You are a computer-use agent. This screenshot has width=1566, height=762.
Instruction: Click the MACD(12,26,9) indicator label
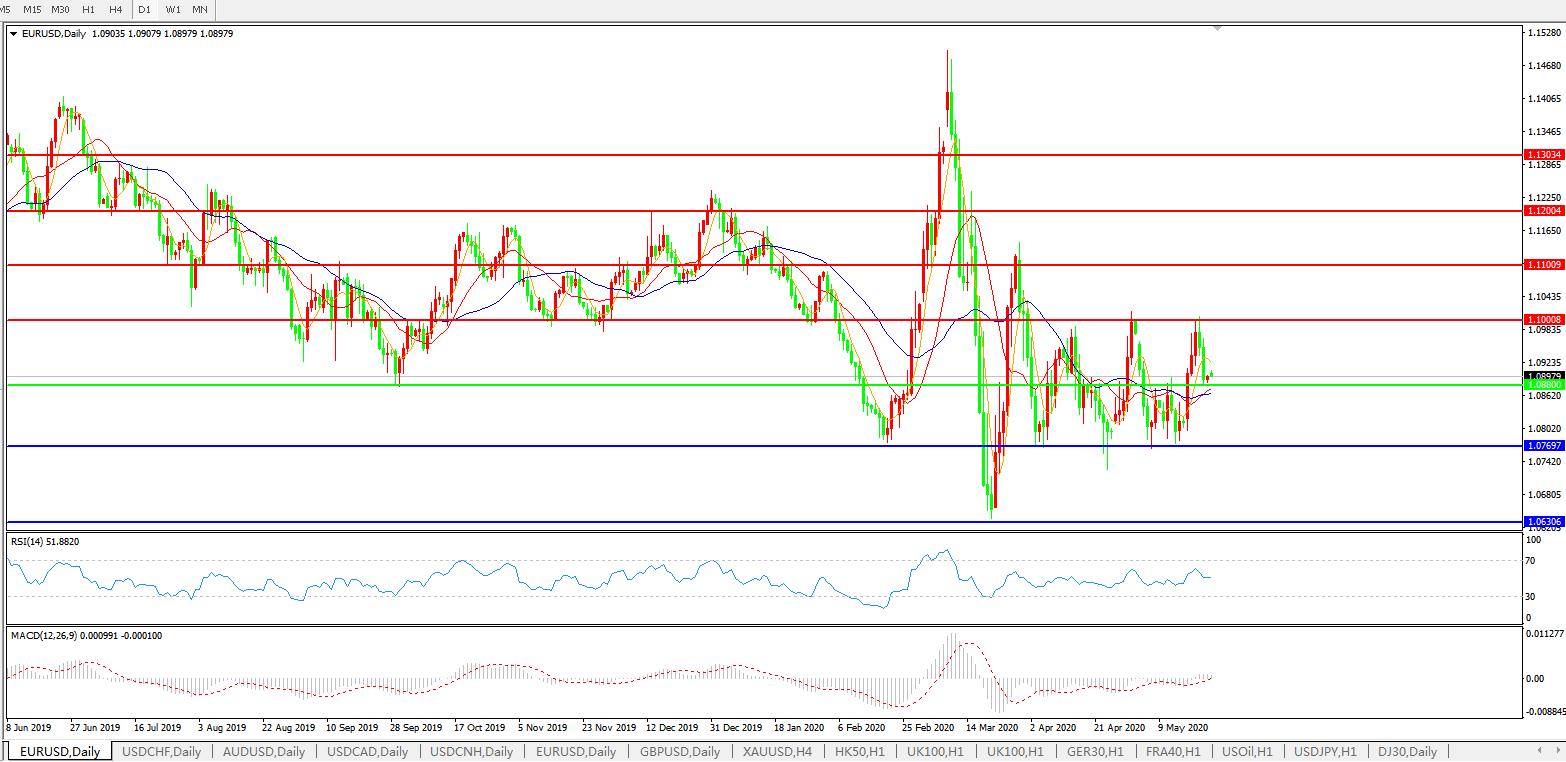click(x=86, y=635)
